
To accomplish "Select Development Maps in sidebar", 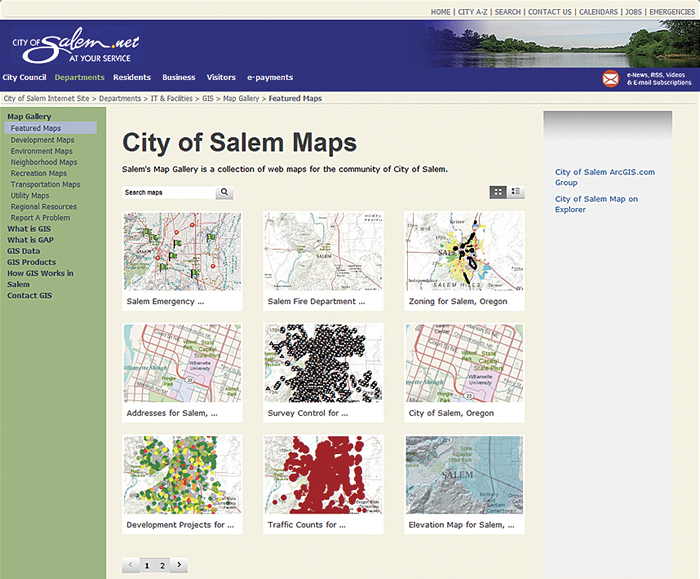I will (x=42, y=140).
